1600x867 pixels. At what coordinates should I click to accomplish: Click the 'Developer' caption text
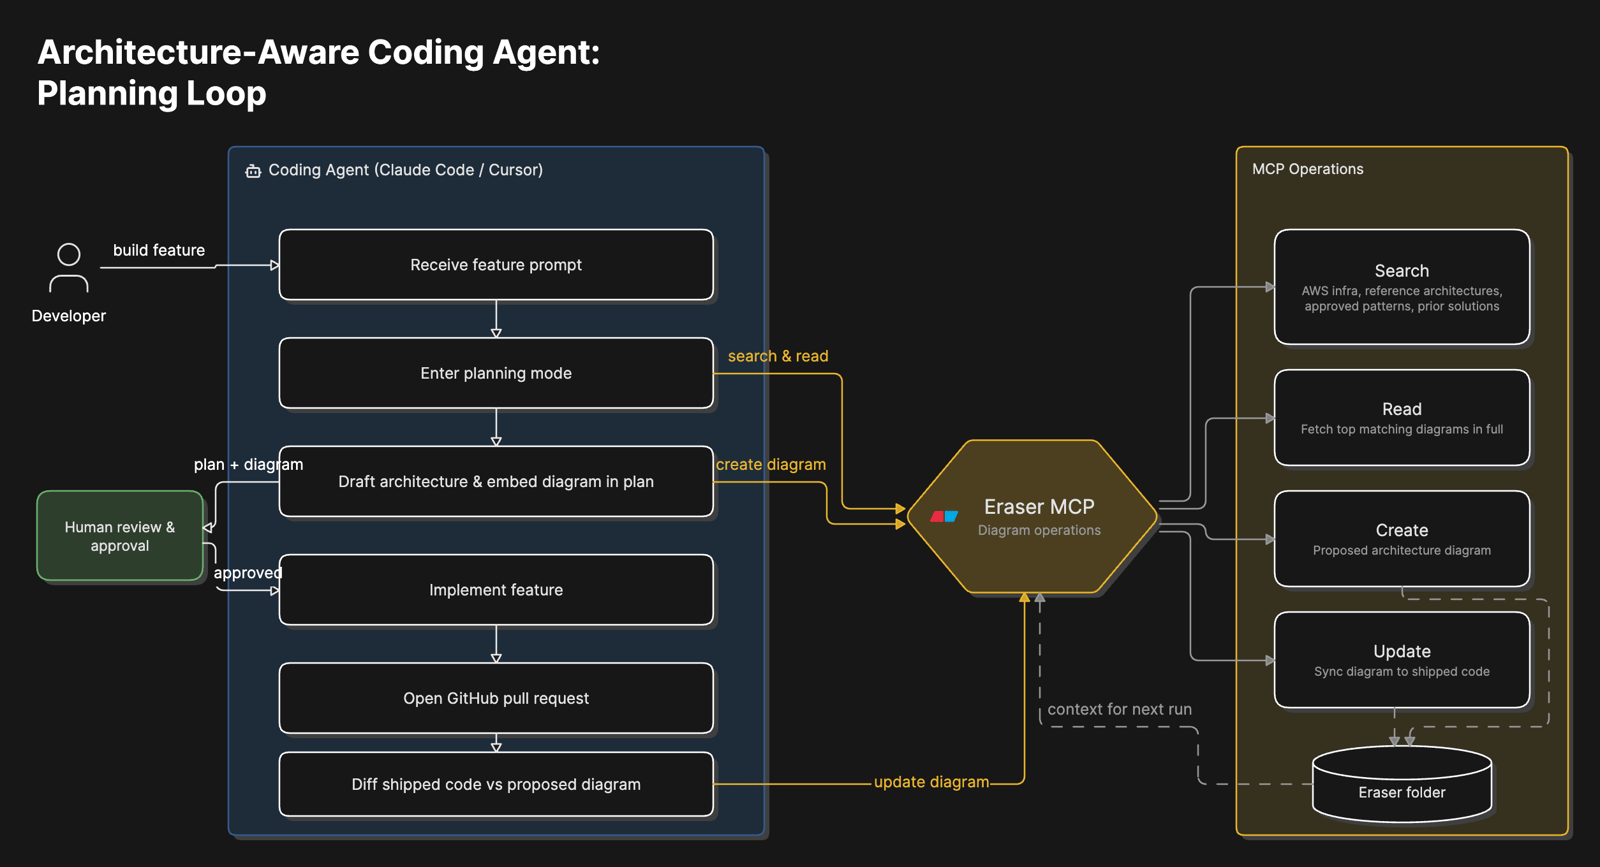(x=68, y=316)
